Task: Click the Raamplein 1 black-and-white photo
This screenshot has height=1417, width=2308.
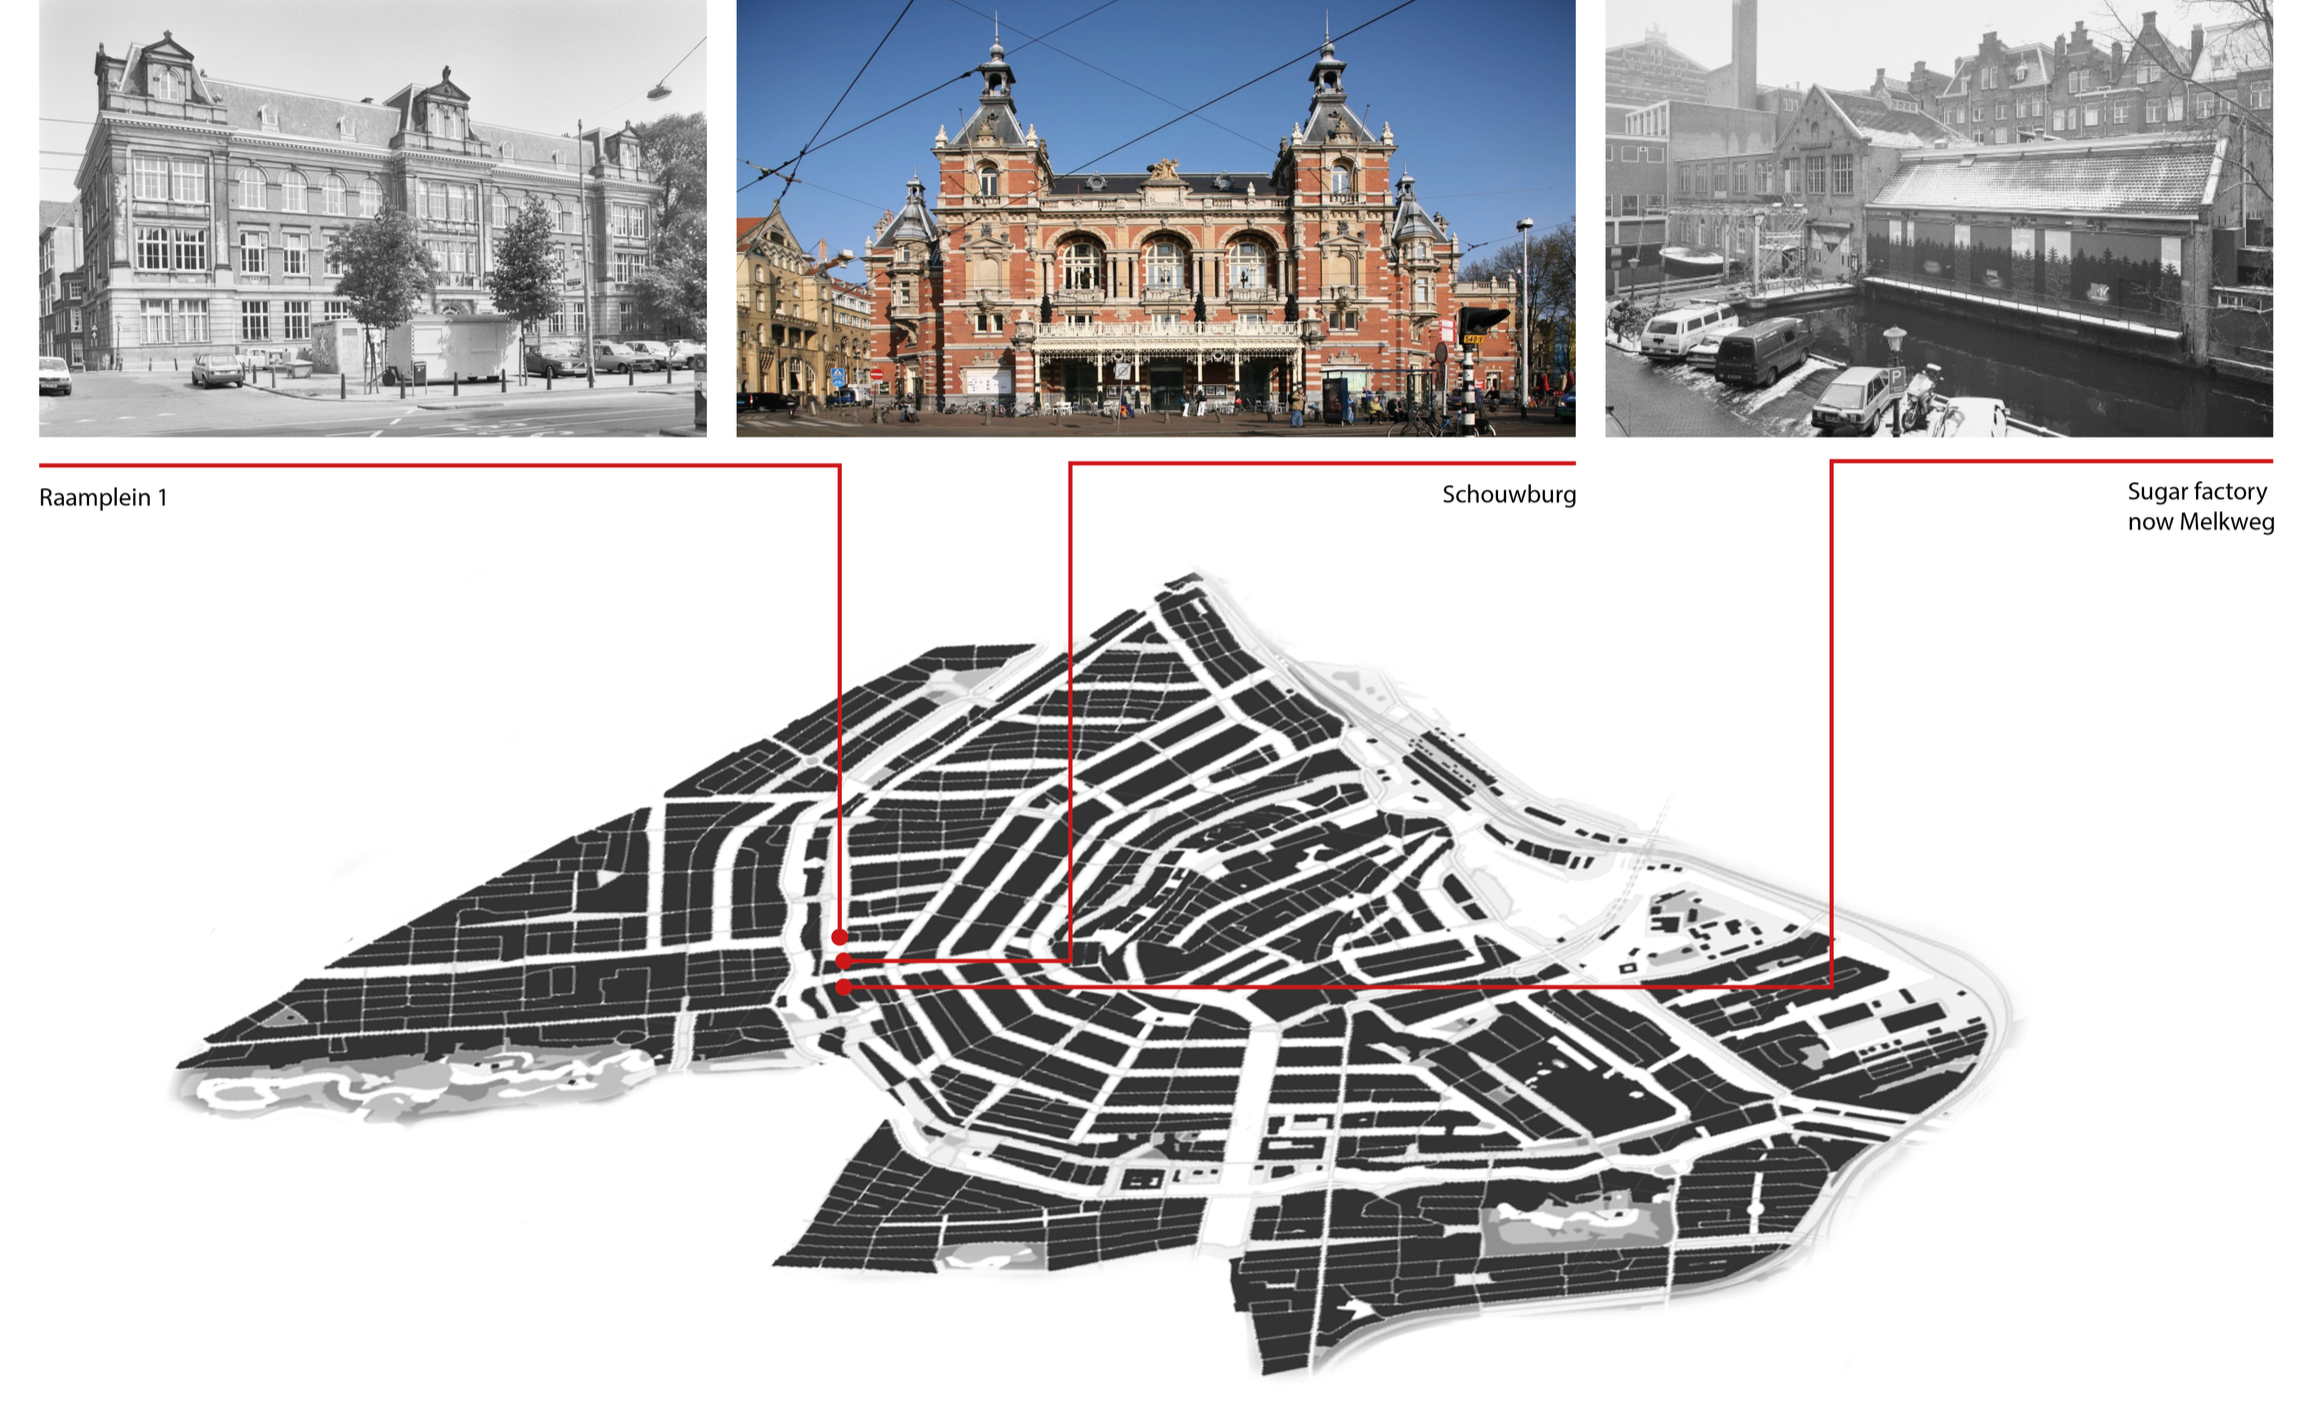Action: coord(372,218)
